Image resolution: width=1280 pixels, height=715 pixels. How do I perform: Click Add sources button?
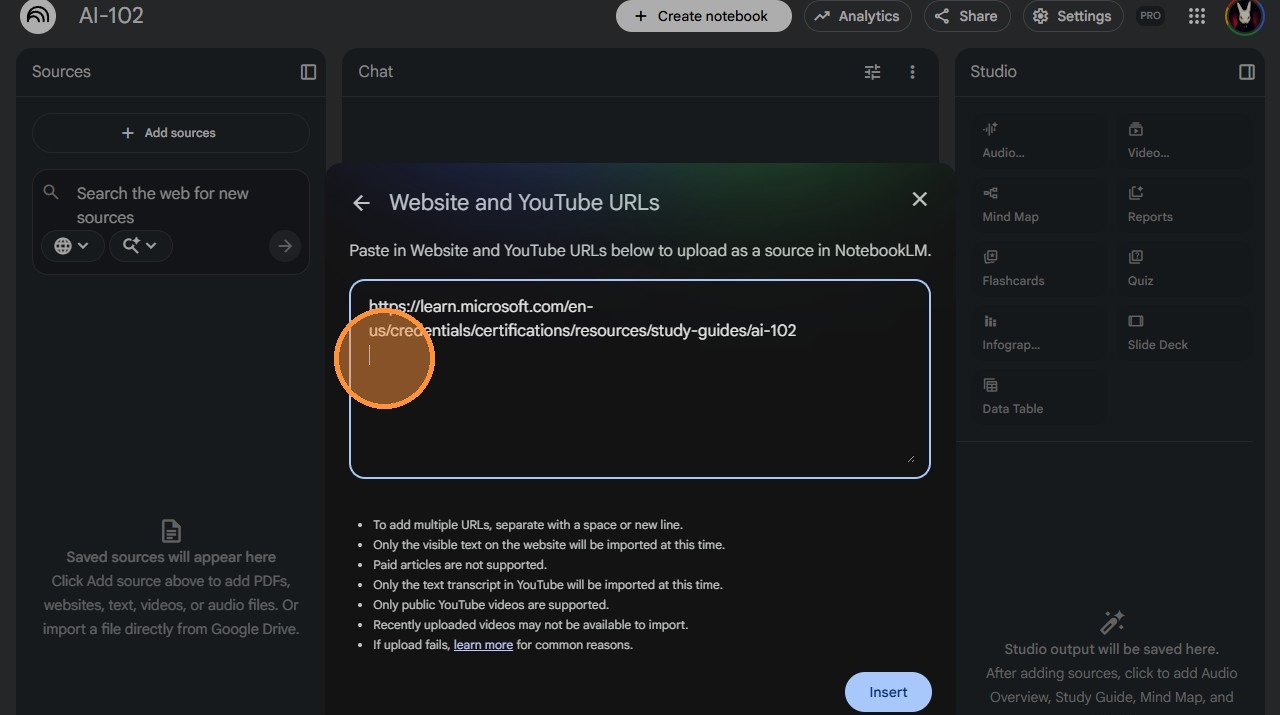170,133
